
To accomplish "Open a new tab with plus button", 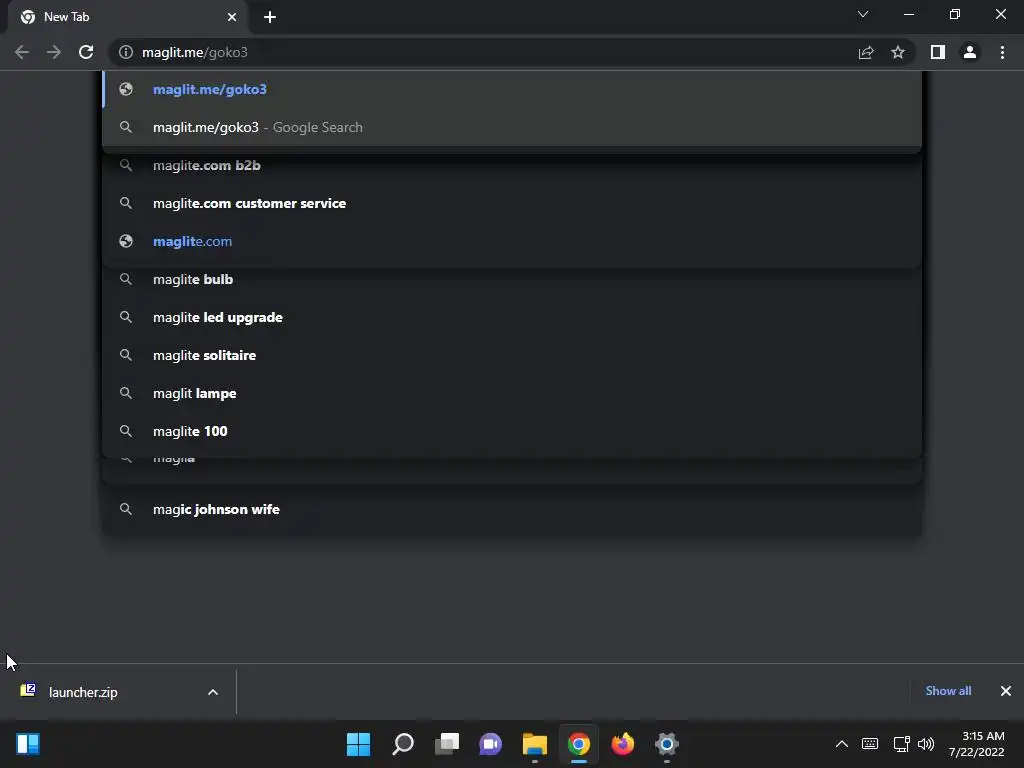I will point(270,17).
